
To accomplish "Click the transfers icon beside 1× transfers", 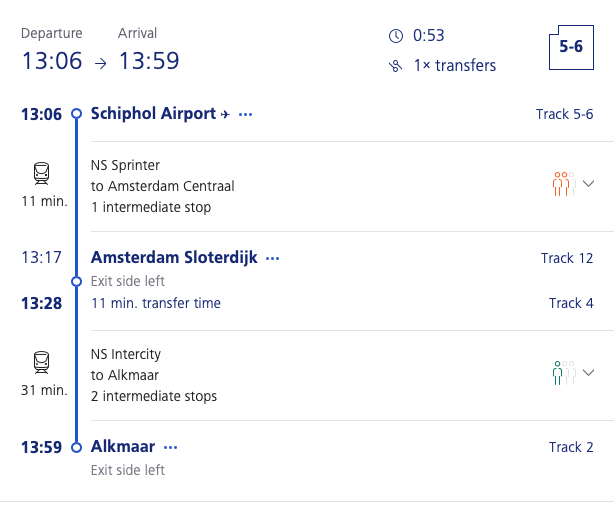I will click(x=395, y=66).
